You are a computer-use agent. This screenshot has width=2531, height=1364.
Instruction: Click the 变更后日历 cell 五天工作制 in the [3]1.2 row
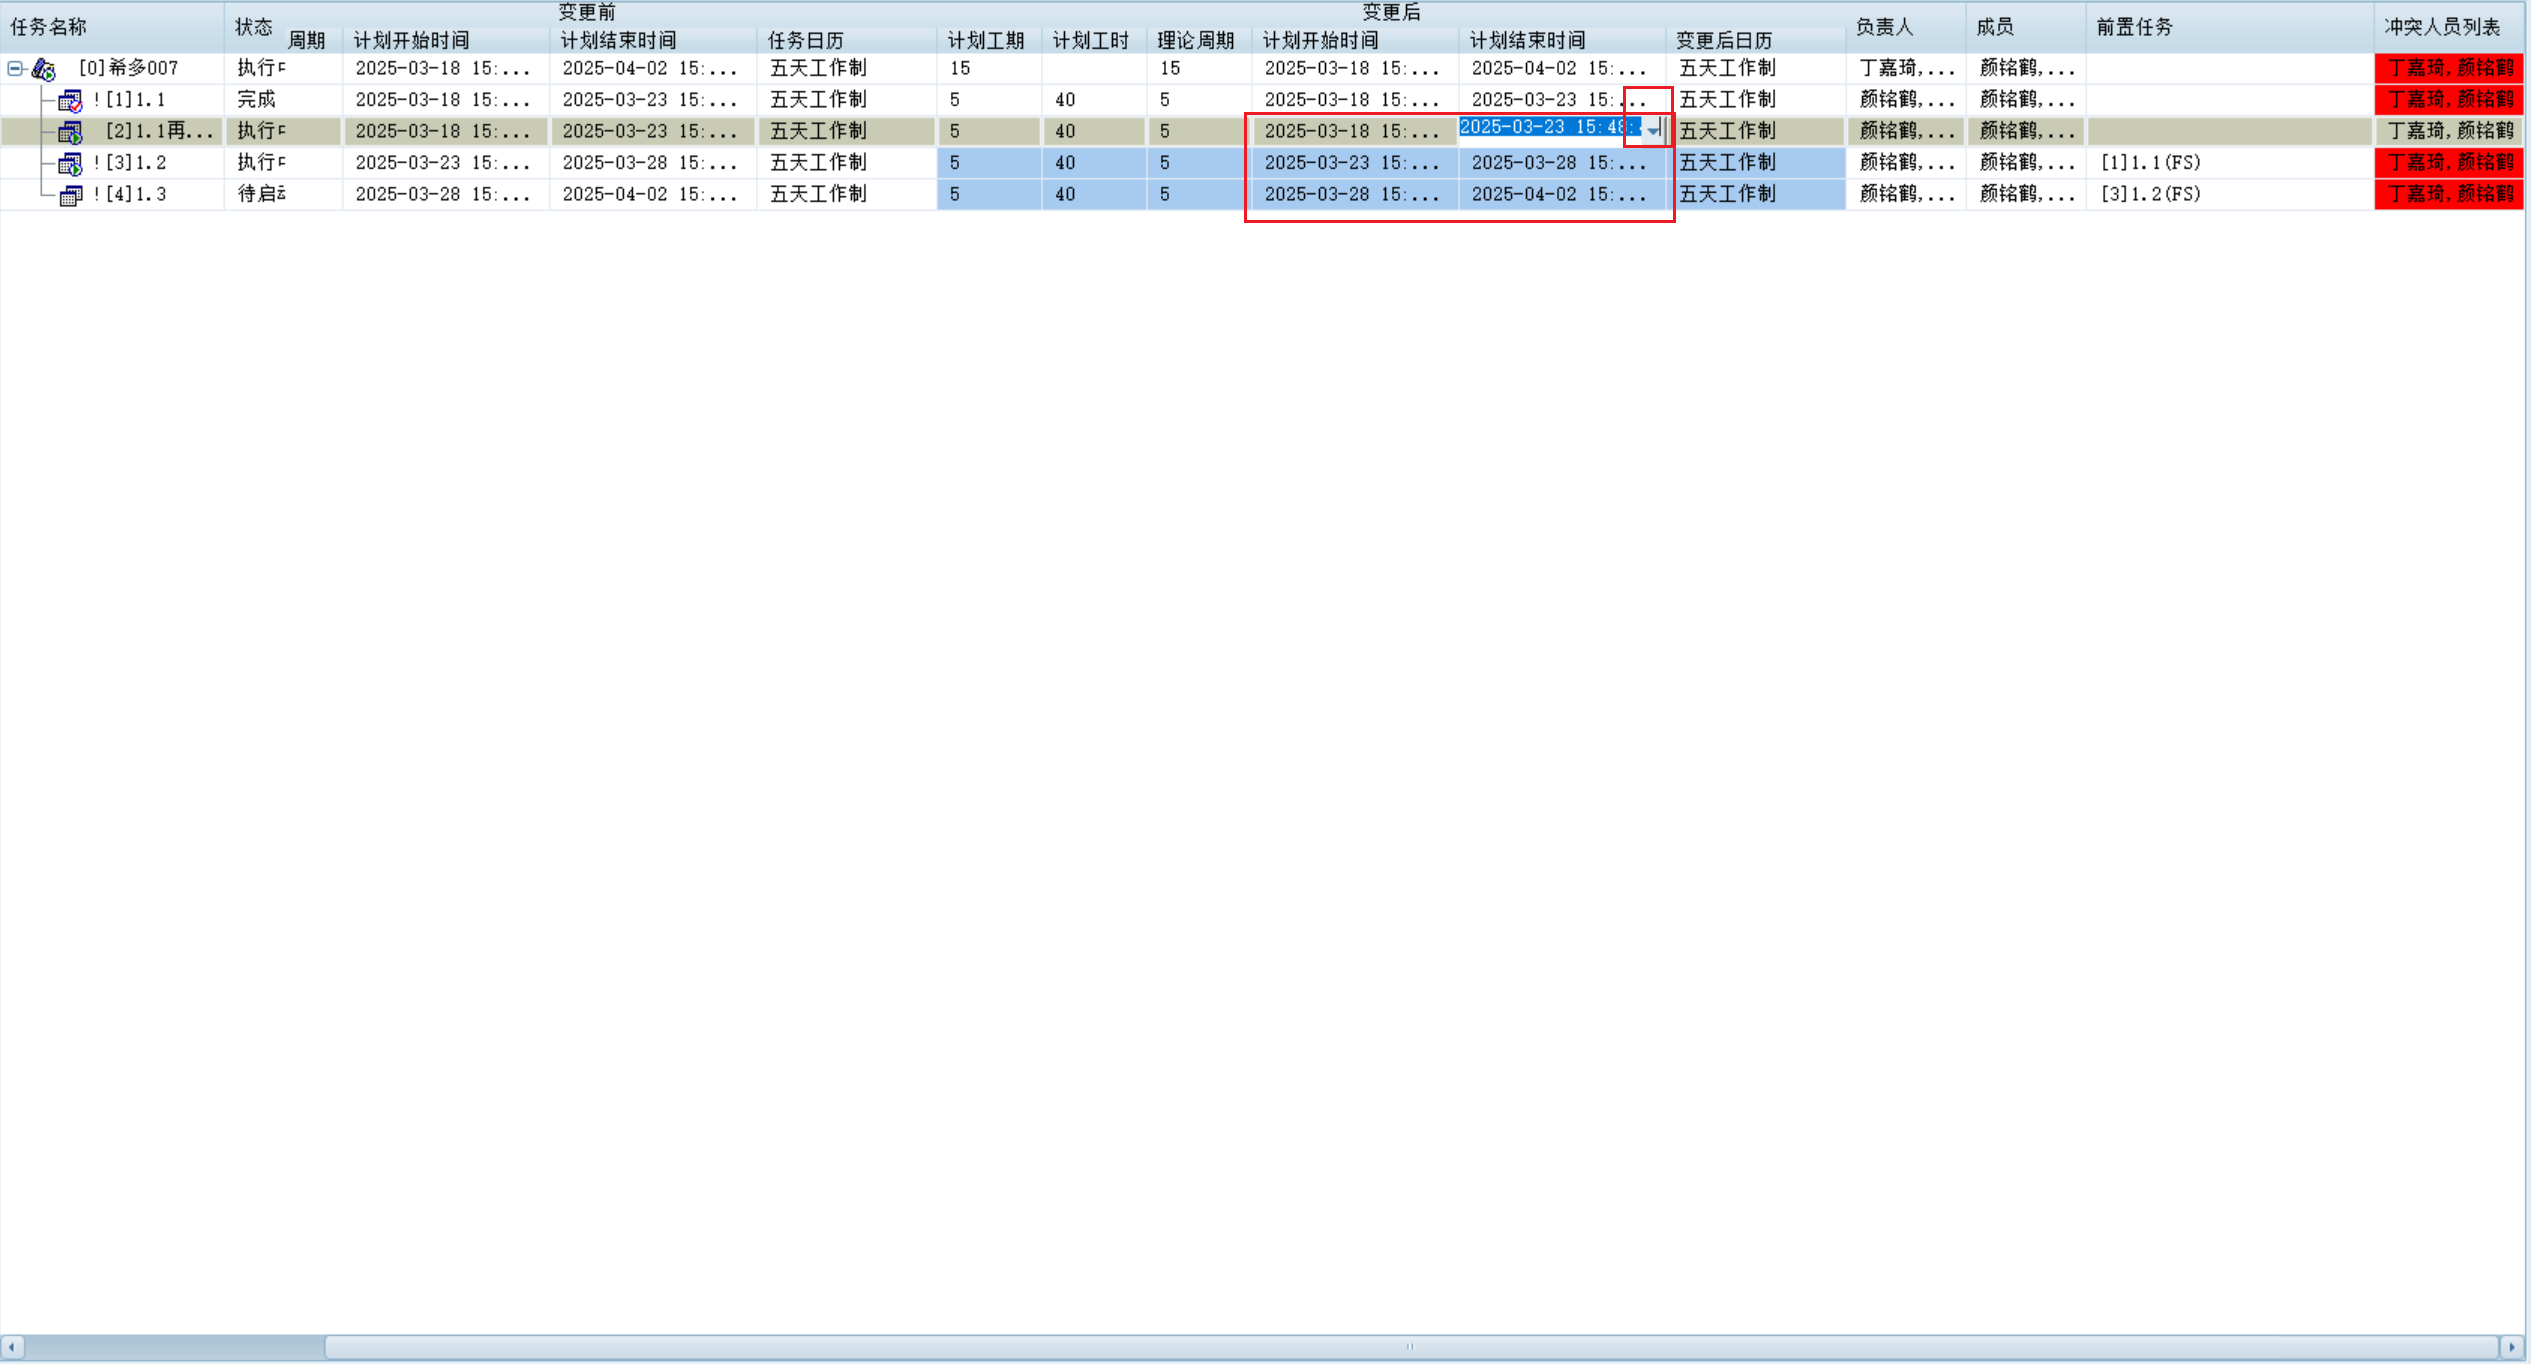1756,163
